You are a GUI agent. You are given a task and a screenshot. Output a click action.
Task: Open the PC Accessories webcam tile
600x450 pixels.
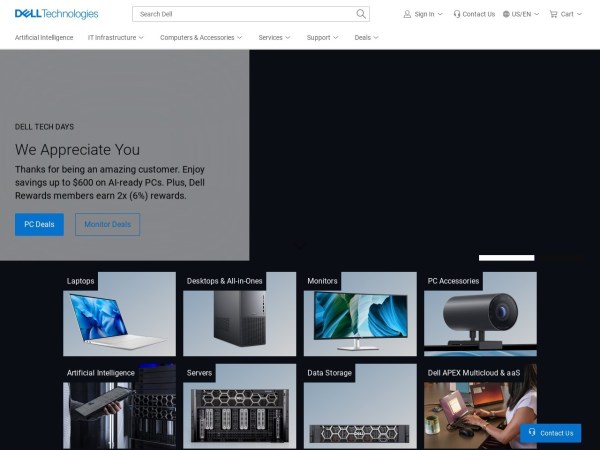480,320
